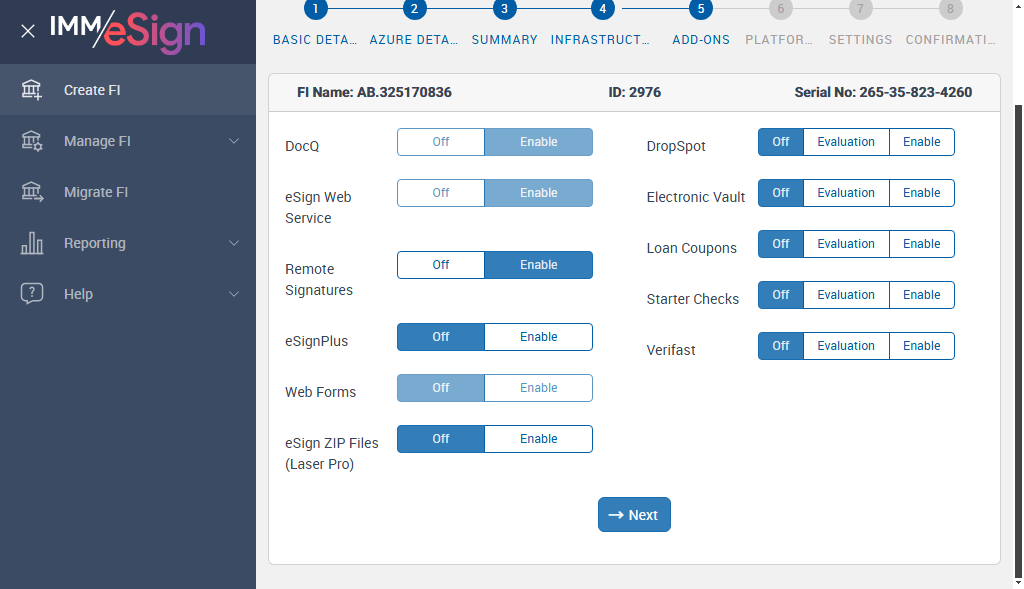The height and width of the screenshot is (589, 1024).
Task: Set Starter Checks to Off
Action: click(x=780, y=294)
